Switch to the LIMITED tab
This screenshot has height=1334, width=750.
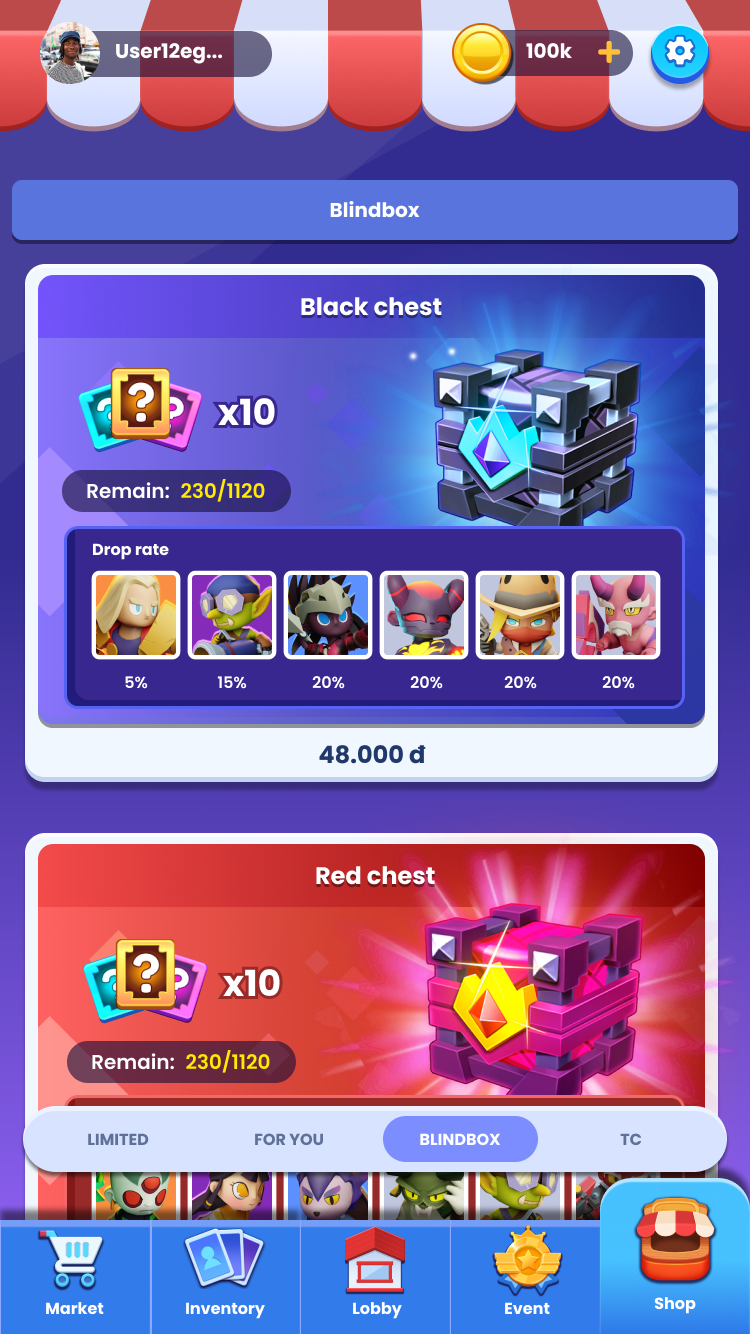(x=118, y=1139)
